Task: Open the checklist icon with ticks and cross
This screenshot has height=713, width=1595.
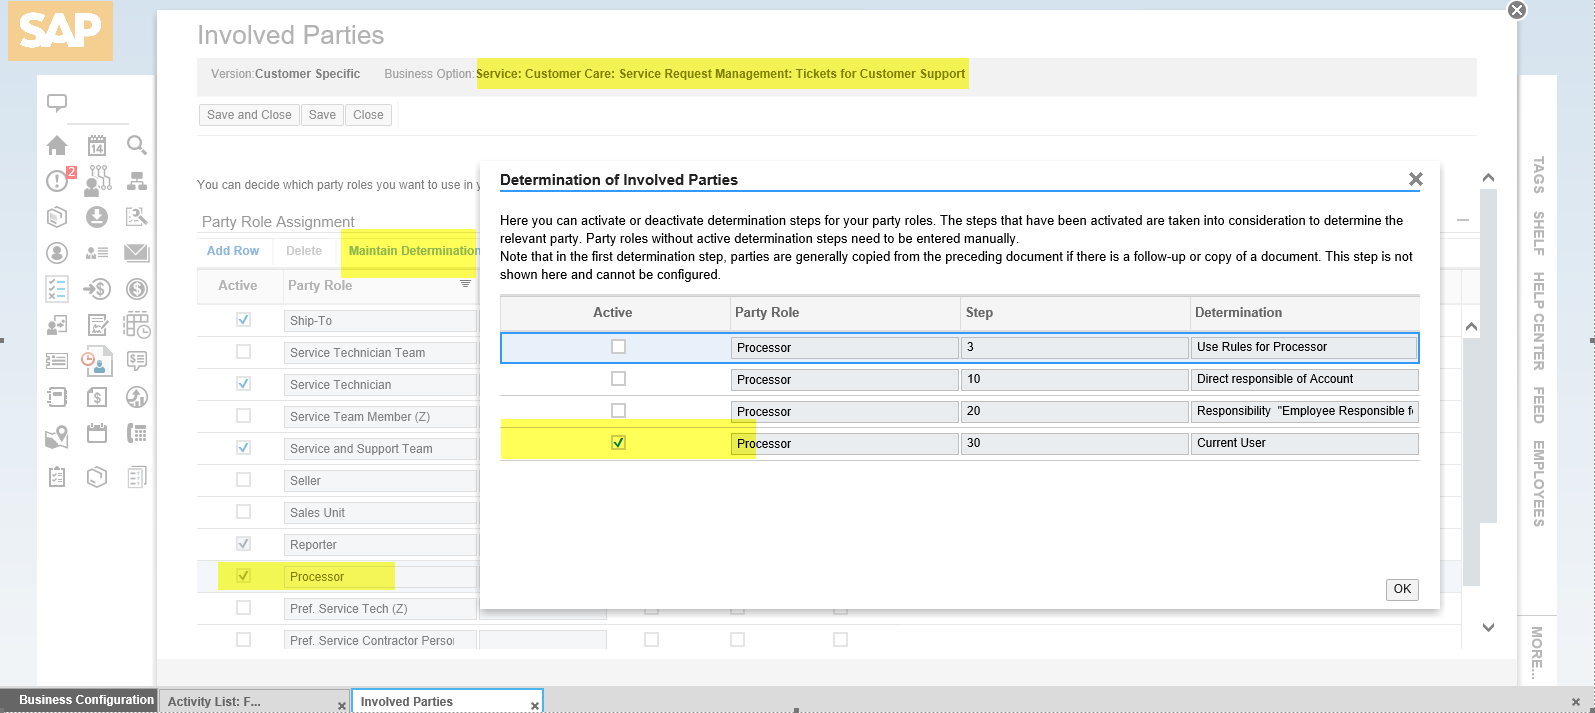Action: pyautogui.click(x=57, y=289)
